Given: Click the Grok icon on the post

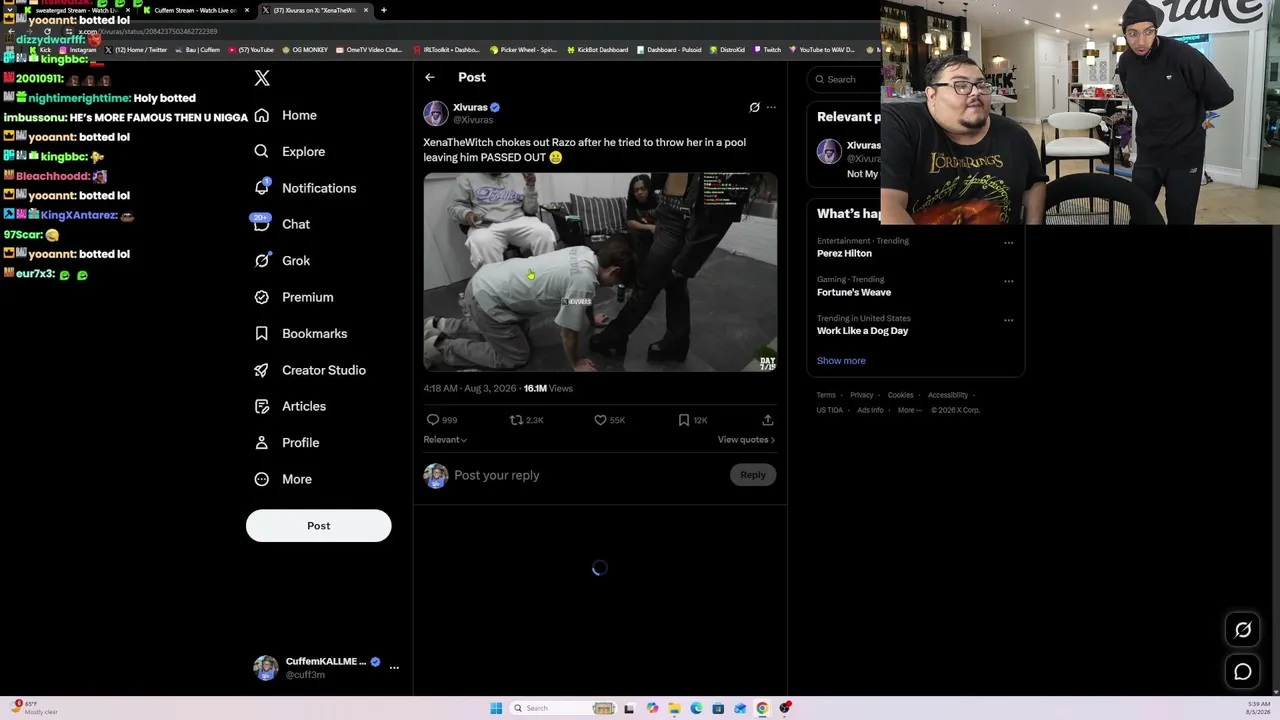Looking at the screenshot, I should tap(755, 107).
